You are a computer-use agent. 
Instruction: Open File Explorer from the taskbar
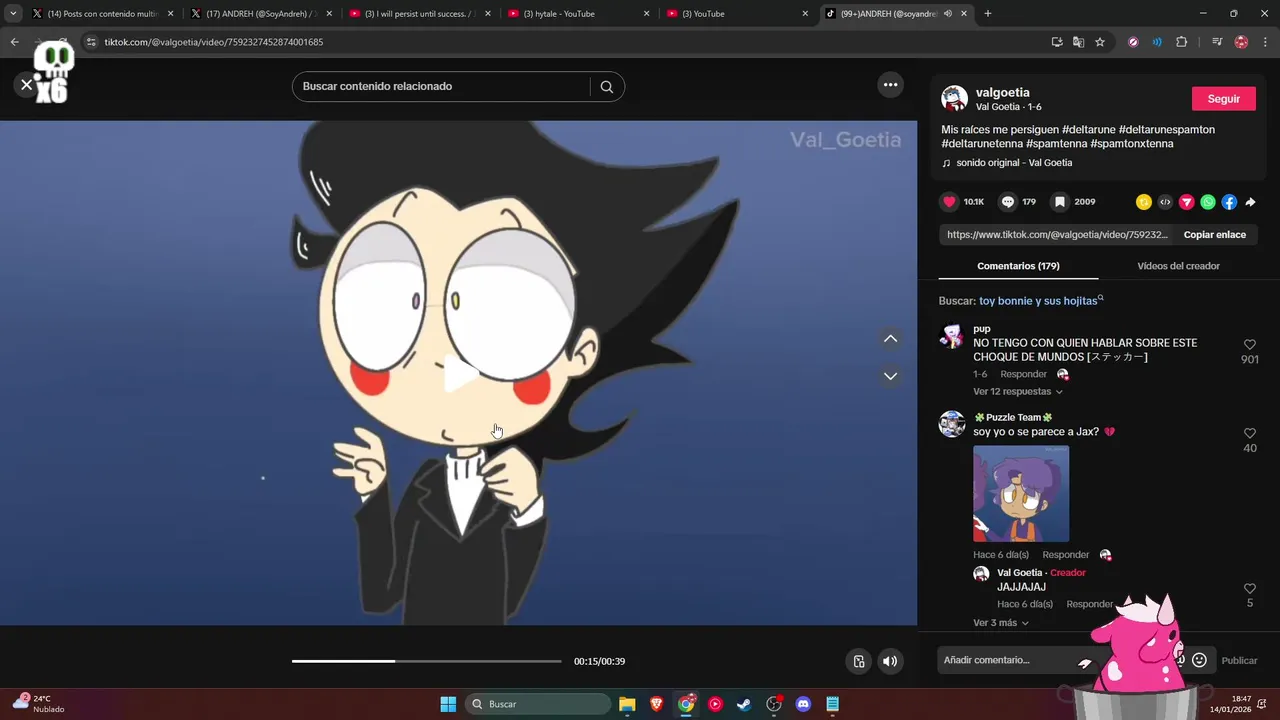(x=627, y=704)
